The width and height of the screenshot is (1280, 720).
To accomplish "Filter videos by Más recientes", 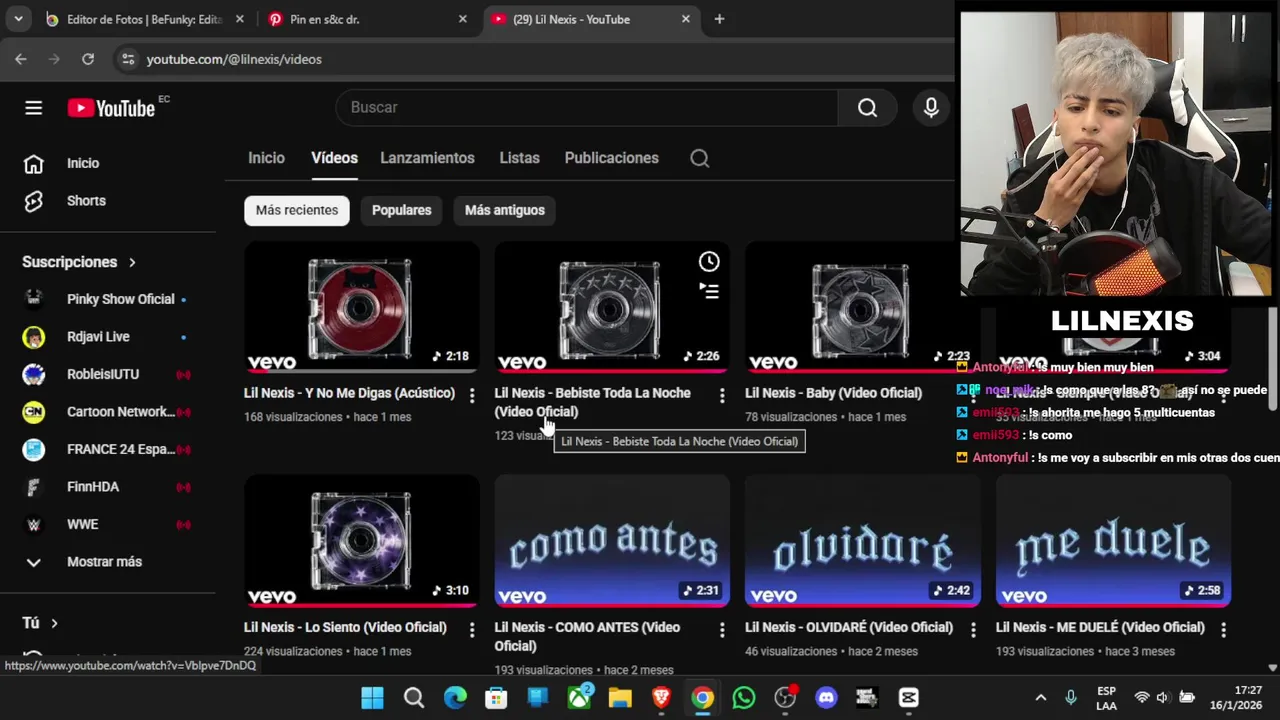I will pos(297,210).
